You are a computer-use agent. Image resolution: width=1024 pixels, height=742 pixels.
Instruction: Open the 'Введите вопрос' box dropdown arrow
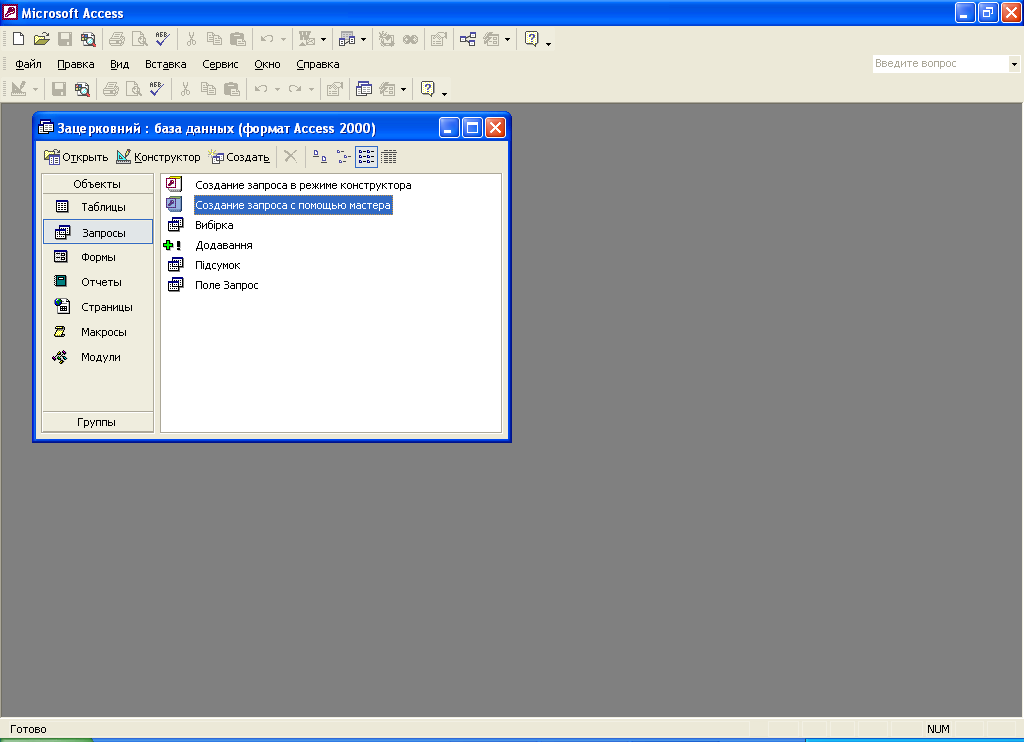click(1014, 64)
